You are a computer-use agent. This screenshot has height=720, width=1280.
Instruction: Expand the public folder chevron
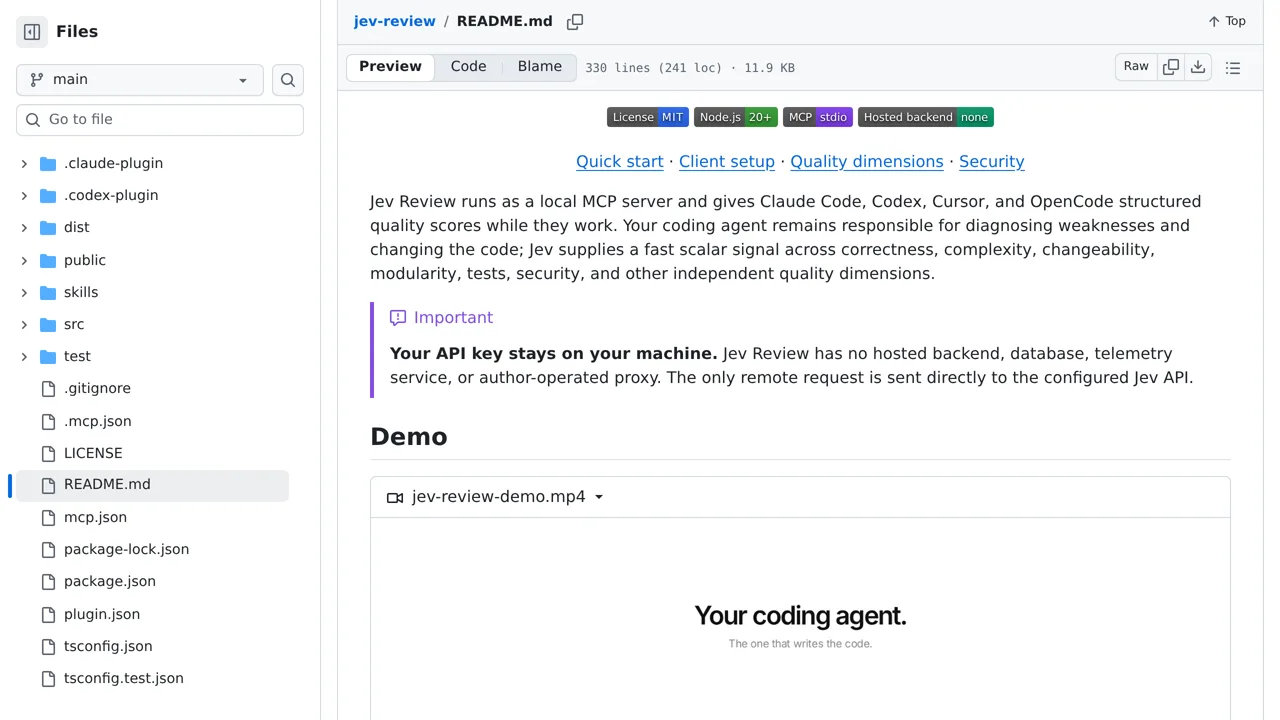click(x=24, y=260)
